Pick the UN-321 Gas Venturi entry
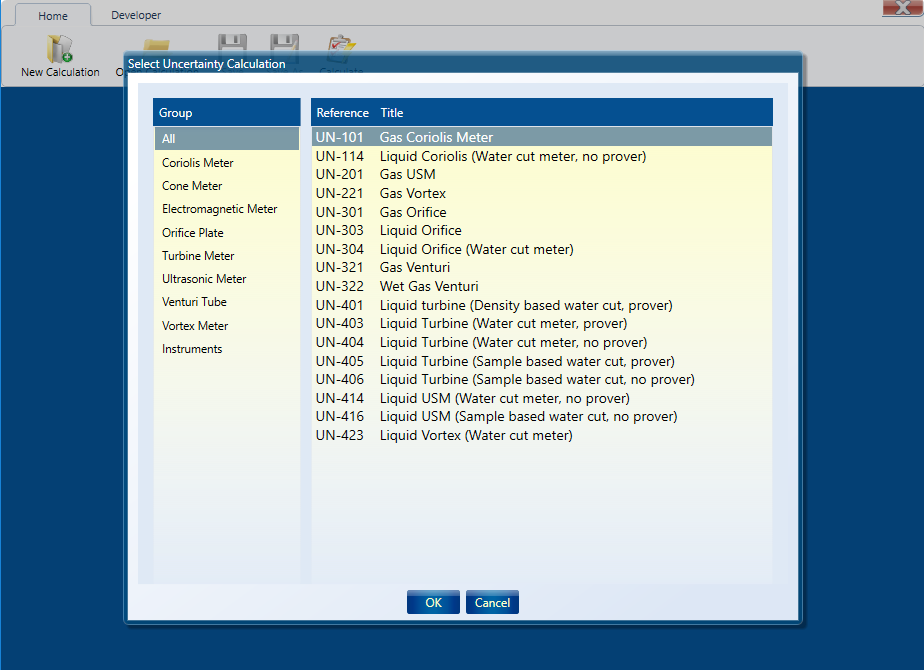The width and height of the screenshot is (924, 670). (542, 268)
